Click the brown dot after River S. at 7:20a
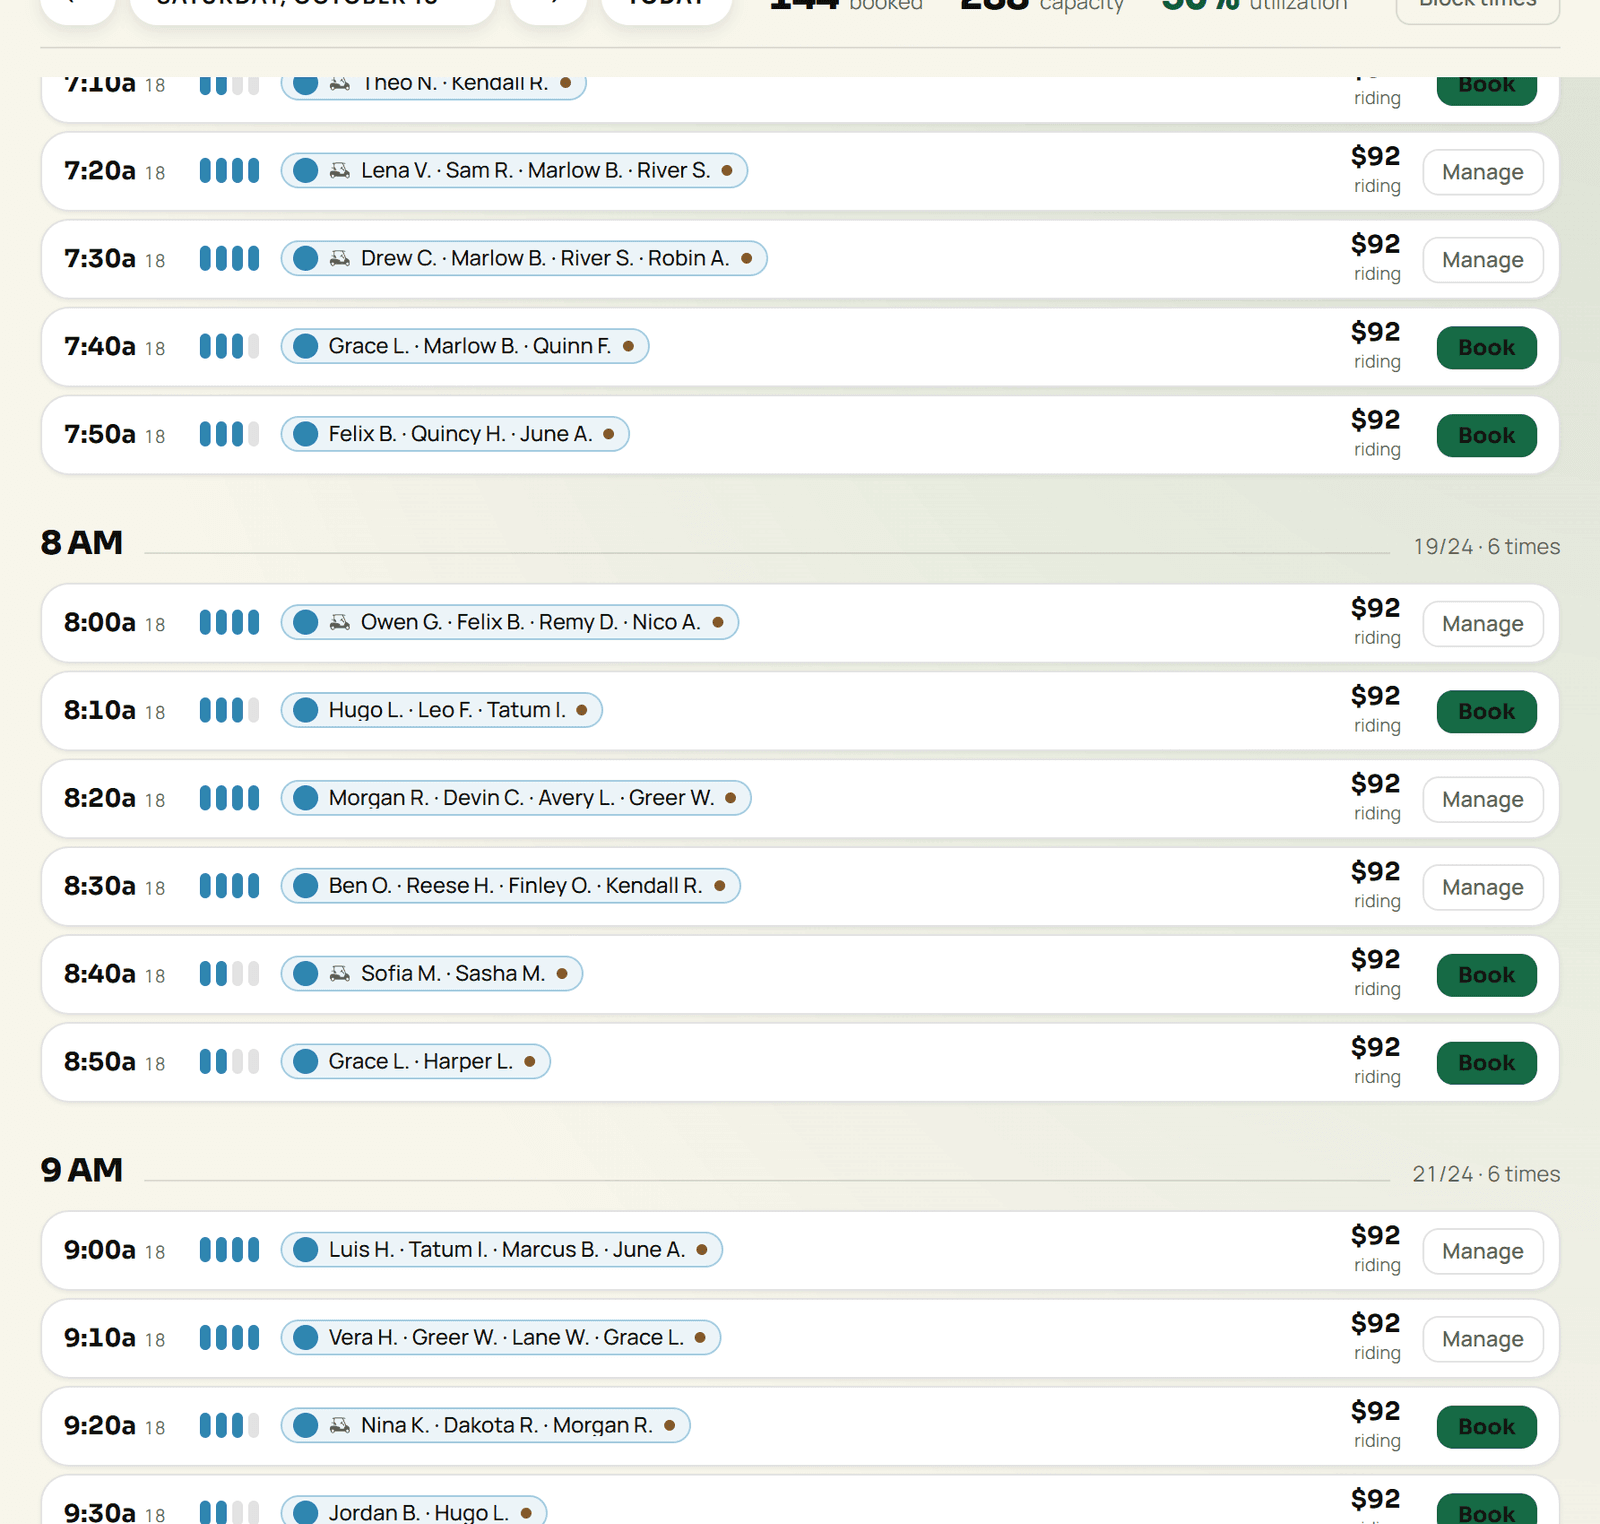Image resolution: width=1600 pixels, height=1524 pixels. (x=727, y=170)
